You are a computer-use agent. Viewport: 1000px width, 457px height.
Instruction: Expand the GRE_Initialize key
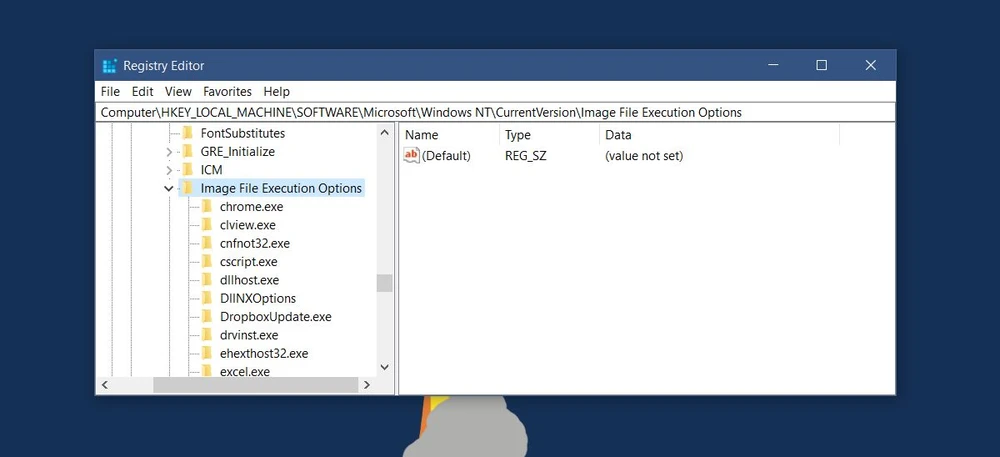pyautogui.click(x=168, y=152)
